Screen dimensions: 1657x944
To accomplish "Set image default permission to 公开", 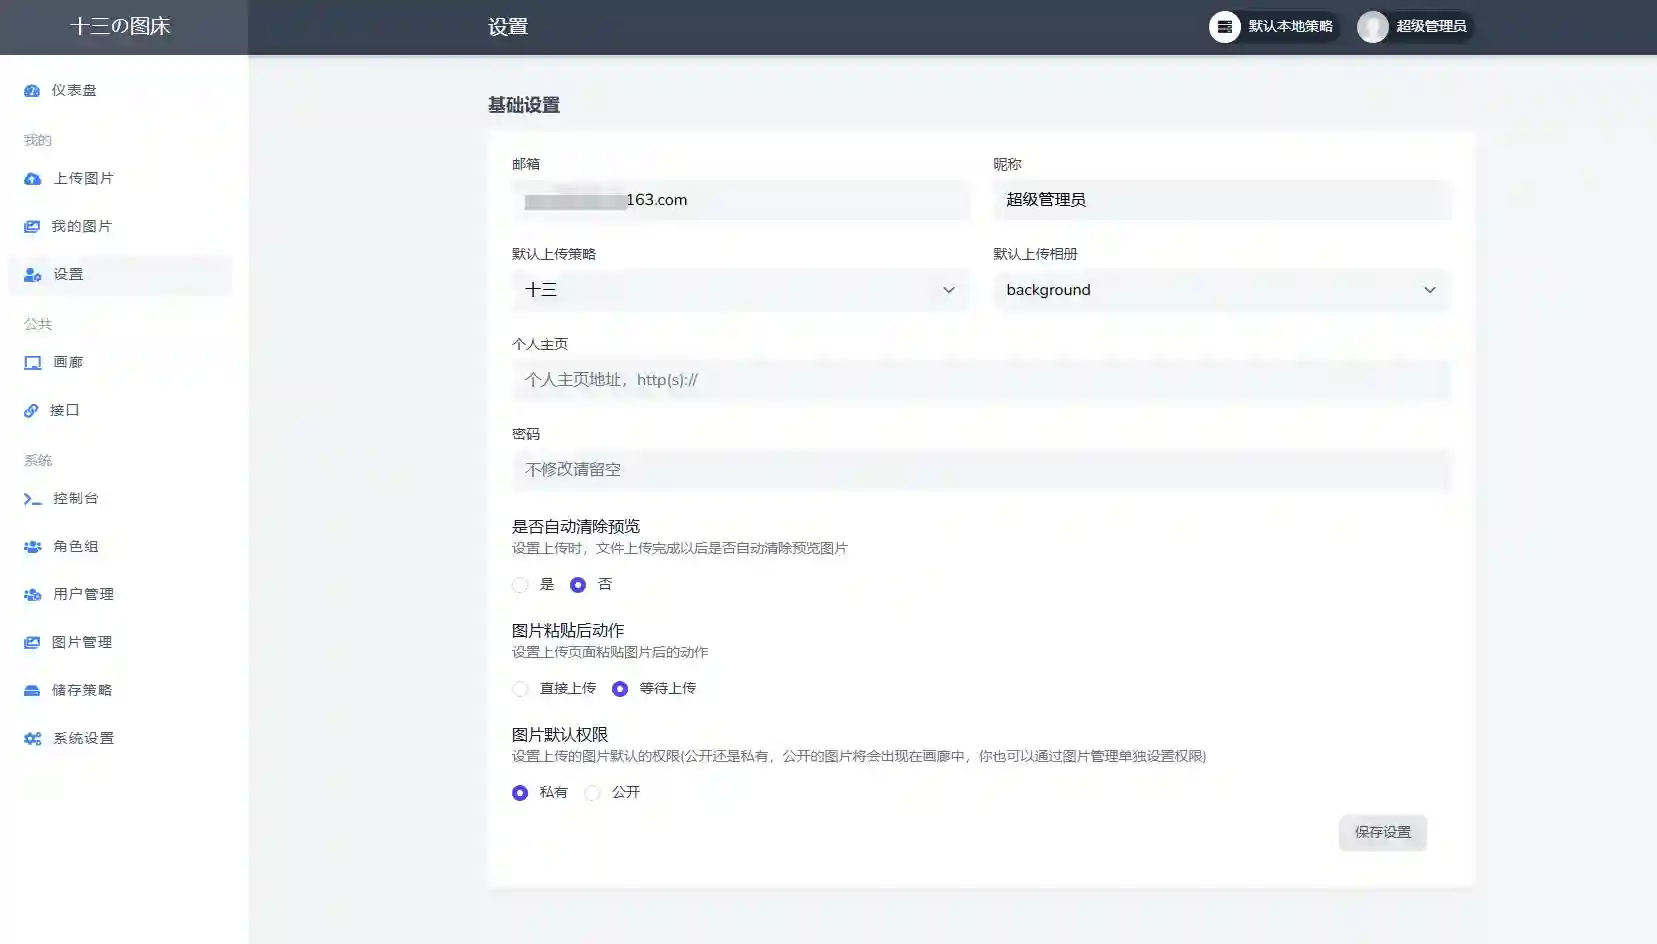I will click(x=592, y=792).
